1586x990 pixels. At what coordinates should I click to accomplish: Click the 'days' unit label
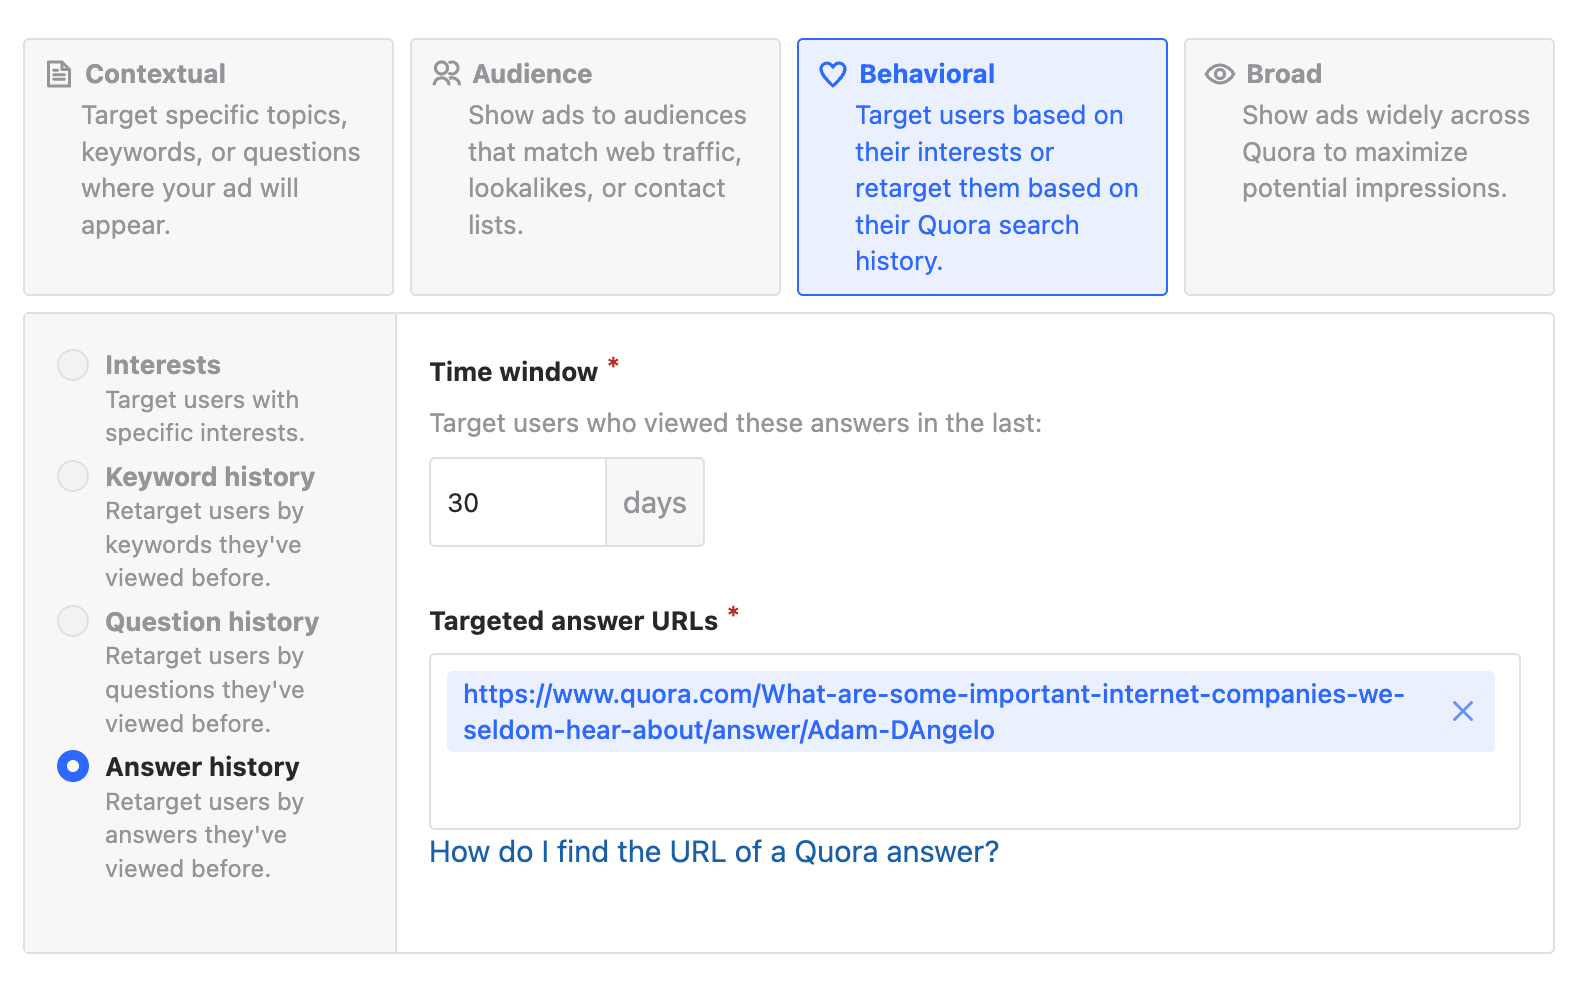[654, 503]
